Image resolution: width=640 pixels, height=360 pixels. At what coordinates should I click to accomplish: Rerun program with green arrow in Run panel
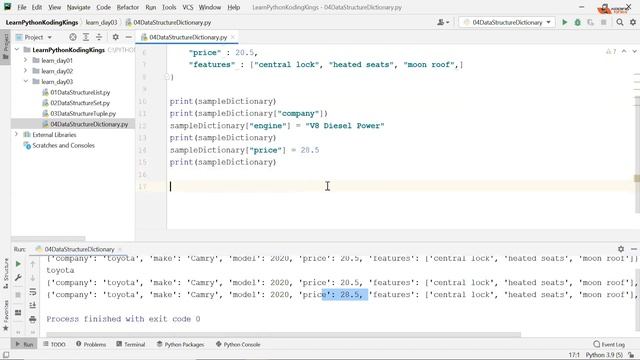pos(18,264)
